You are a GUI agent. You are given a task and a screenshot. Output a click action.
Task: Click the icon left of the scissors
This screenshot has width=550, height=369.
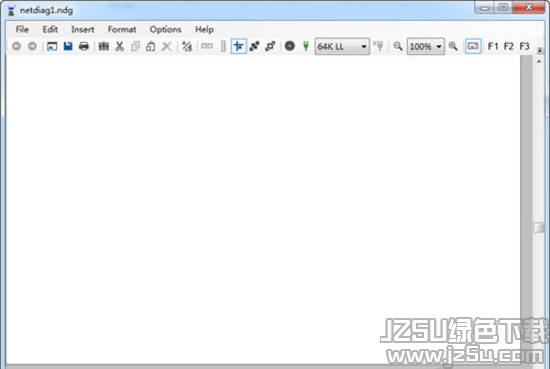[103, 46]
